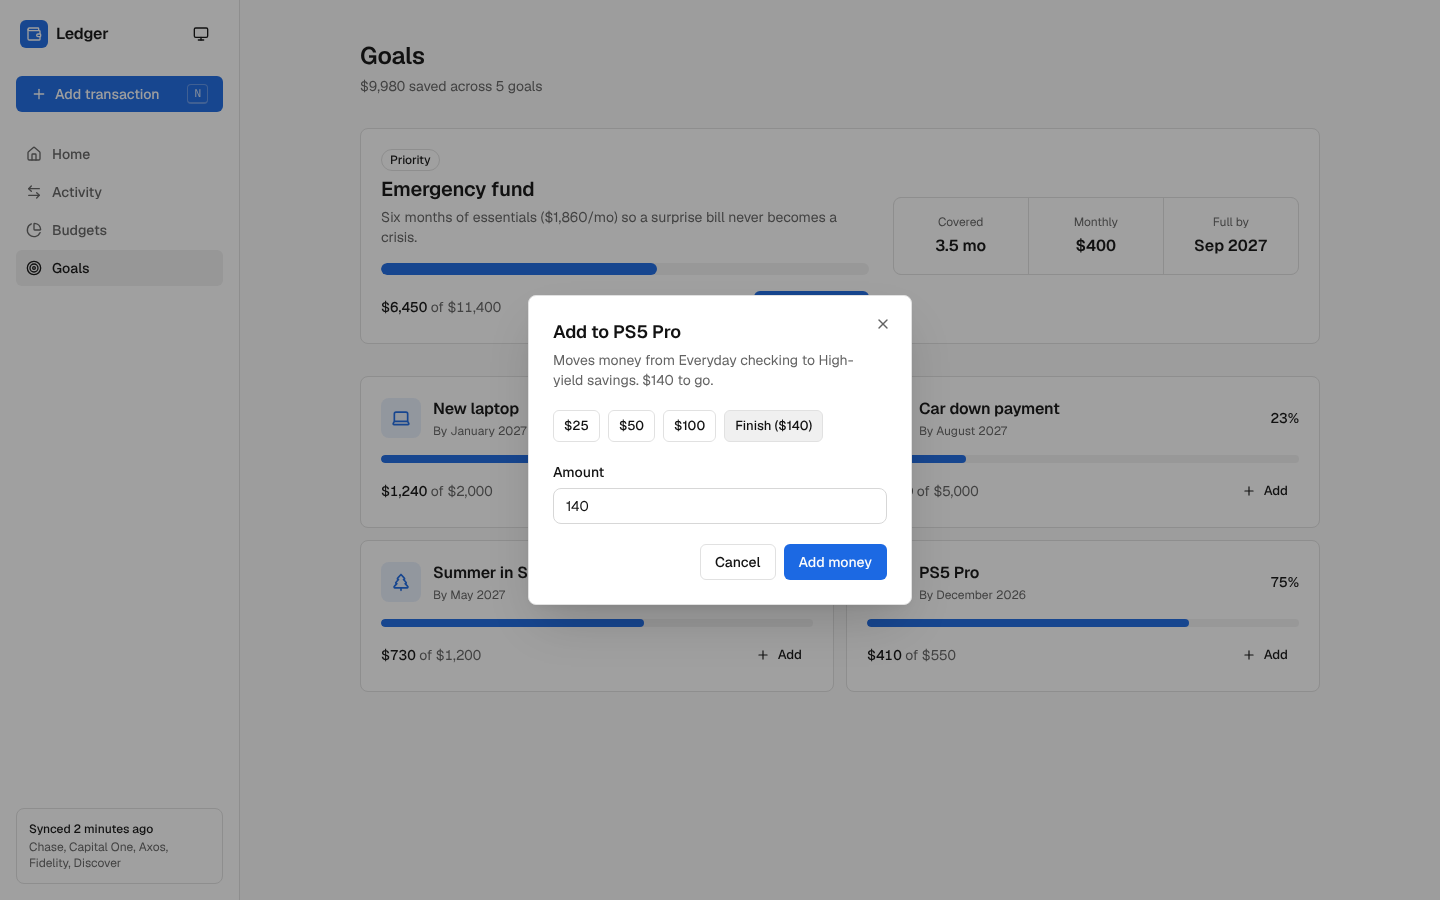Image resolution: width=1440 pixels, height=900 pixels.
Task: Cancel the add money dialog
Action: pyautogui.click(x=738, y=562)
